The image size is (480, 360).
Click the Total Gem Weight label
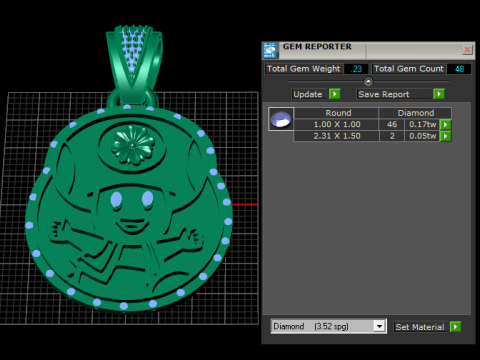point(303,69)
